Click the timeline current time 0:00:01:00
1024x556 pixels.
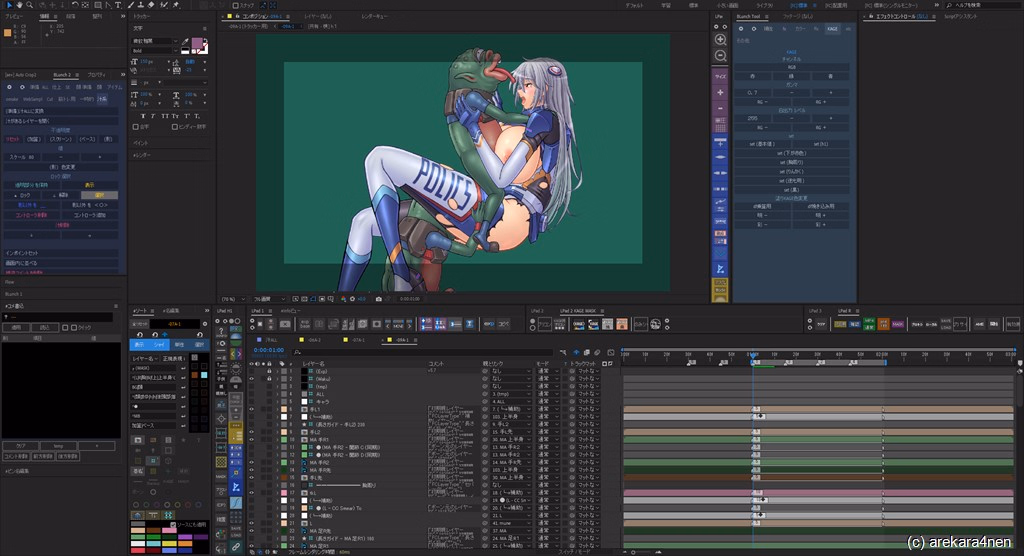click(x=268, y=350)
